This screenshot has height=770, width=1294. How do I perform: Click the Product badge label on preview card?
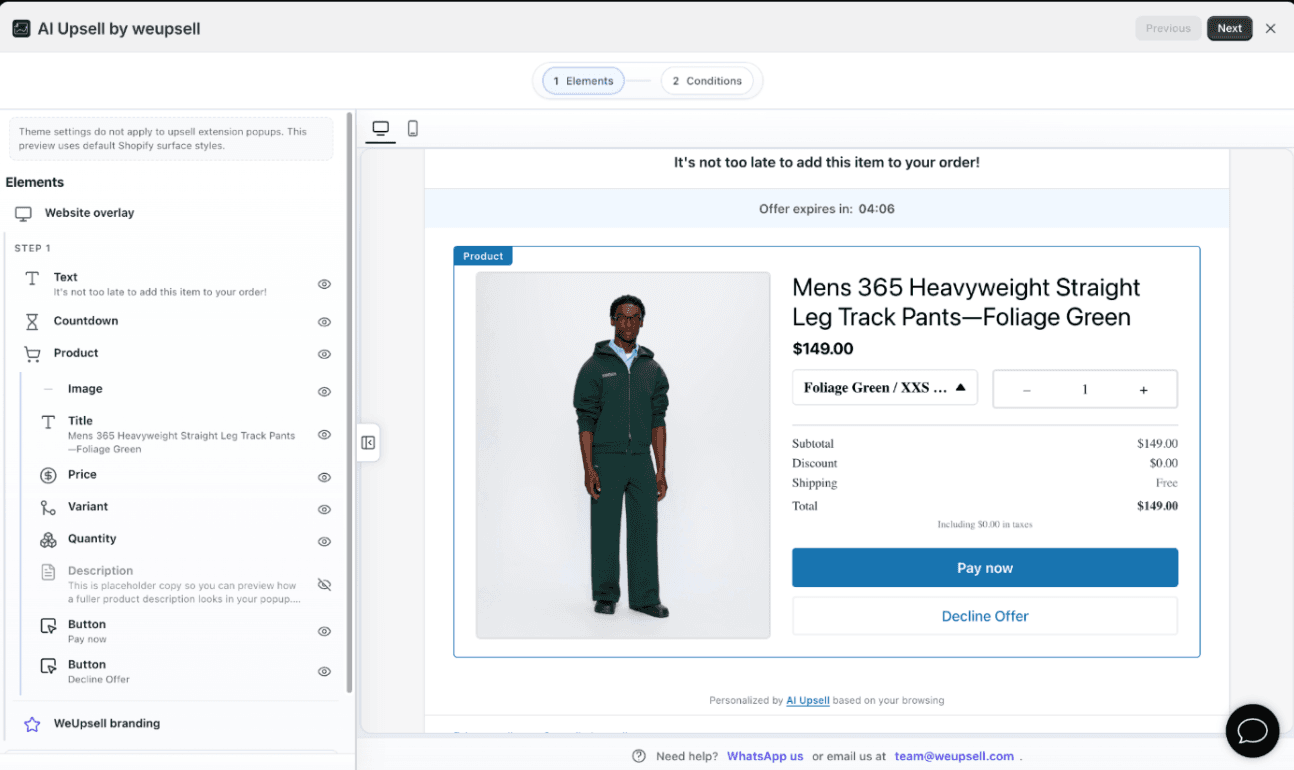tap(483, 256)
